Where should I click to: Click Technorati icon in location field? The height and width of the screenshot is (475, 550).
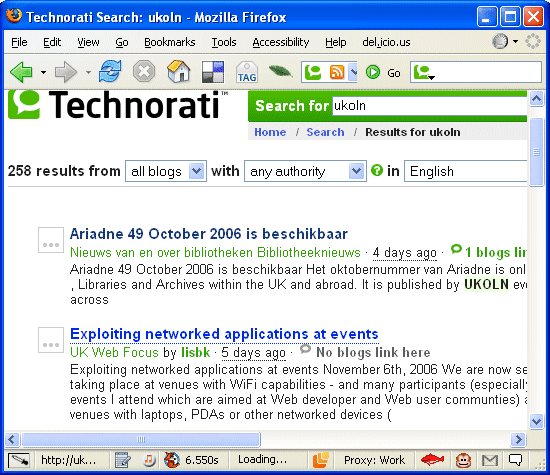coord(313,72)
